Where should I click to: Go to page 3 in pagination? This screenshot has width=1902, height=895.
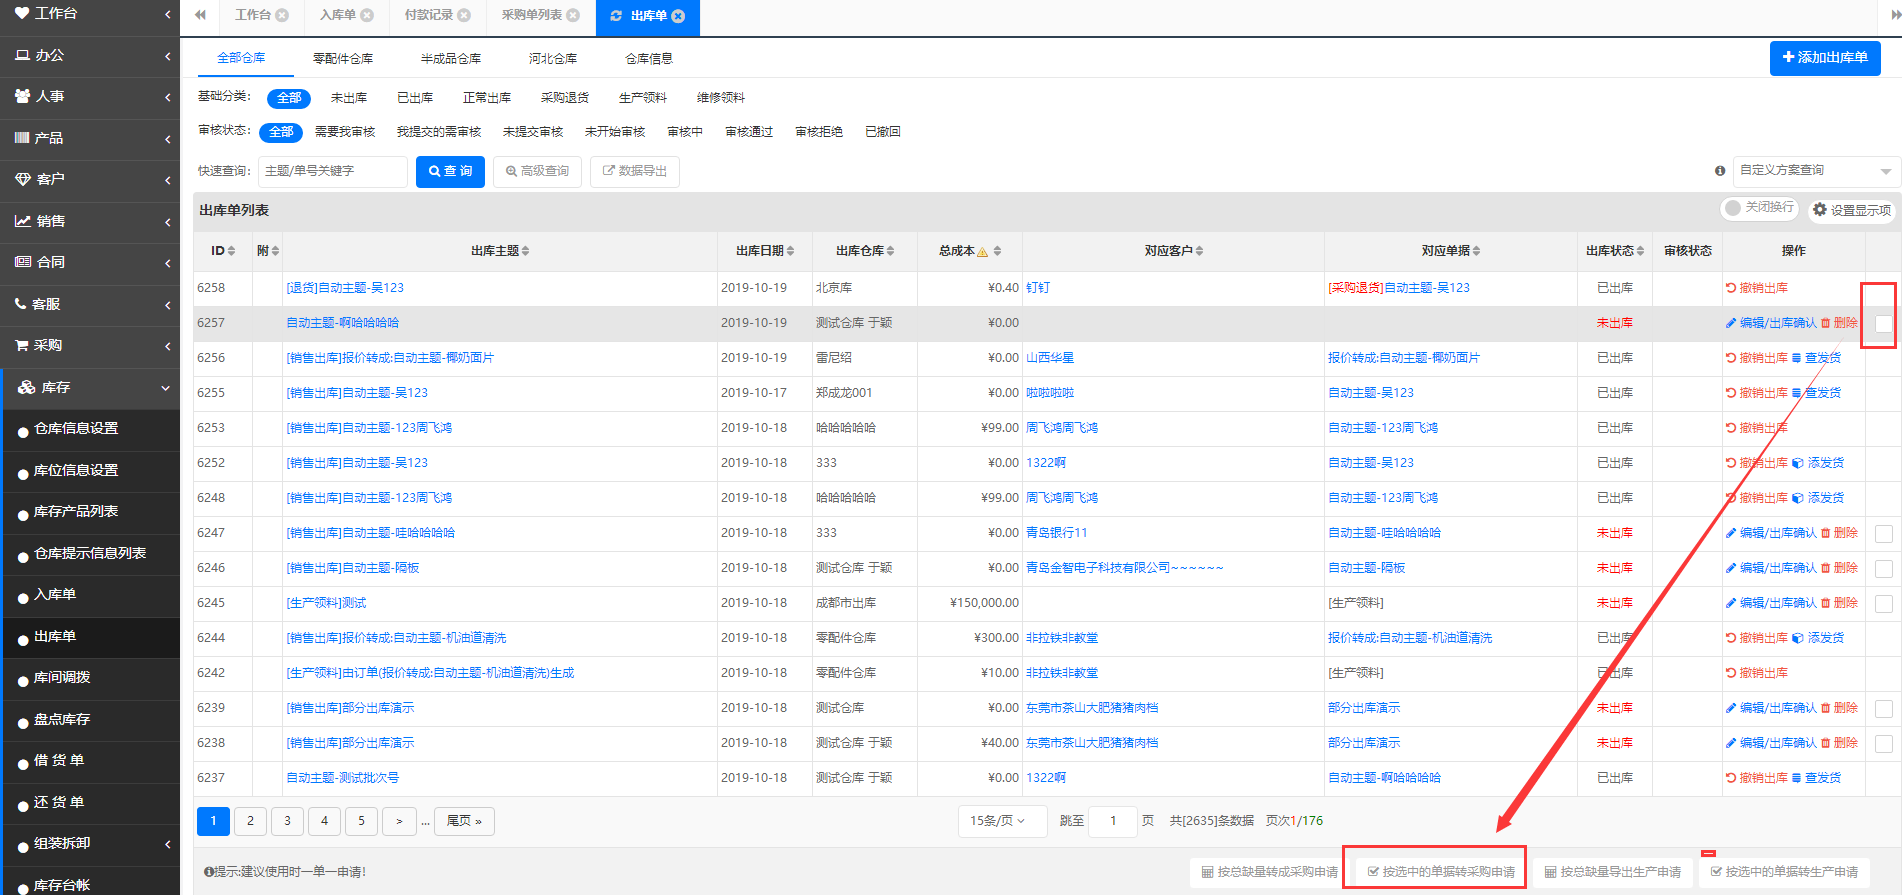[287, 821]
